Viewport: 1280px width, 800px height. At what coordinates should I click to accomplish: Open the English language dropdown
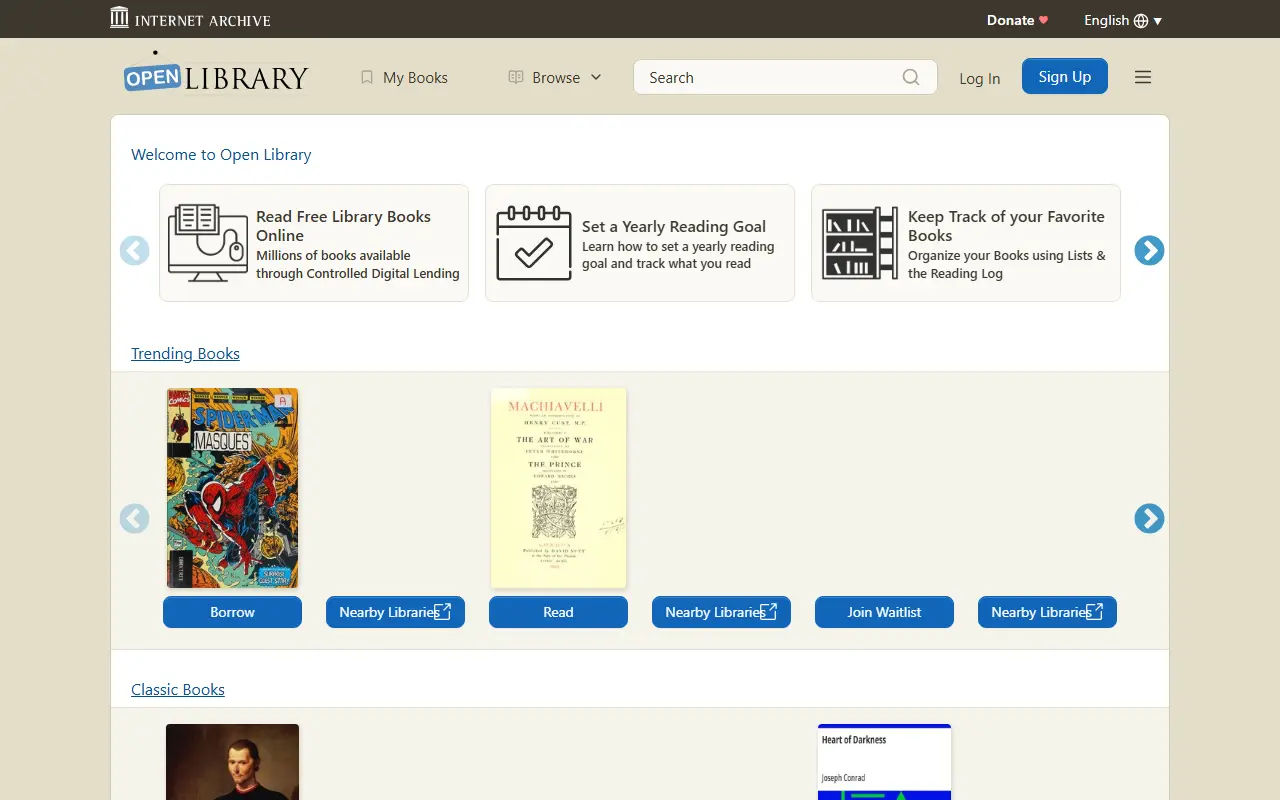tap(1122, 20)
